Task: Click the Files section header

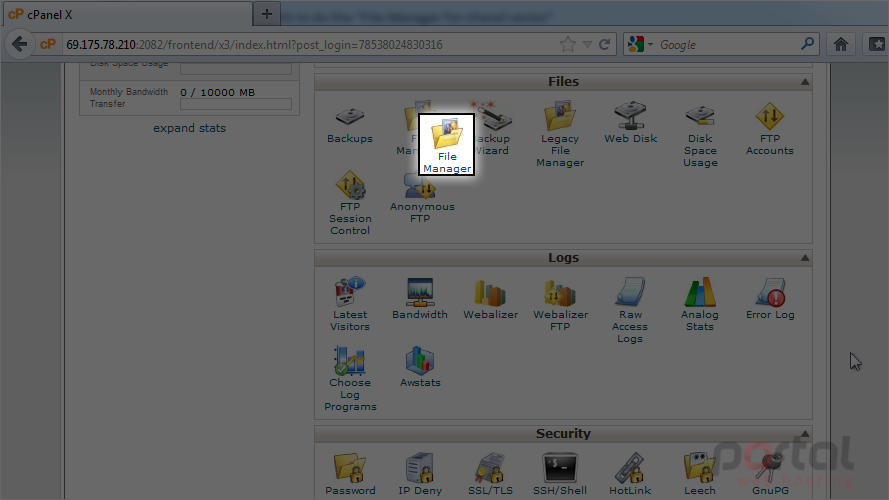Action: pyautogui.click(x=563, y=82)
